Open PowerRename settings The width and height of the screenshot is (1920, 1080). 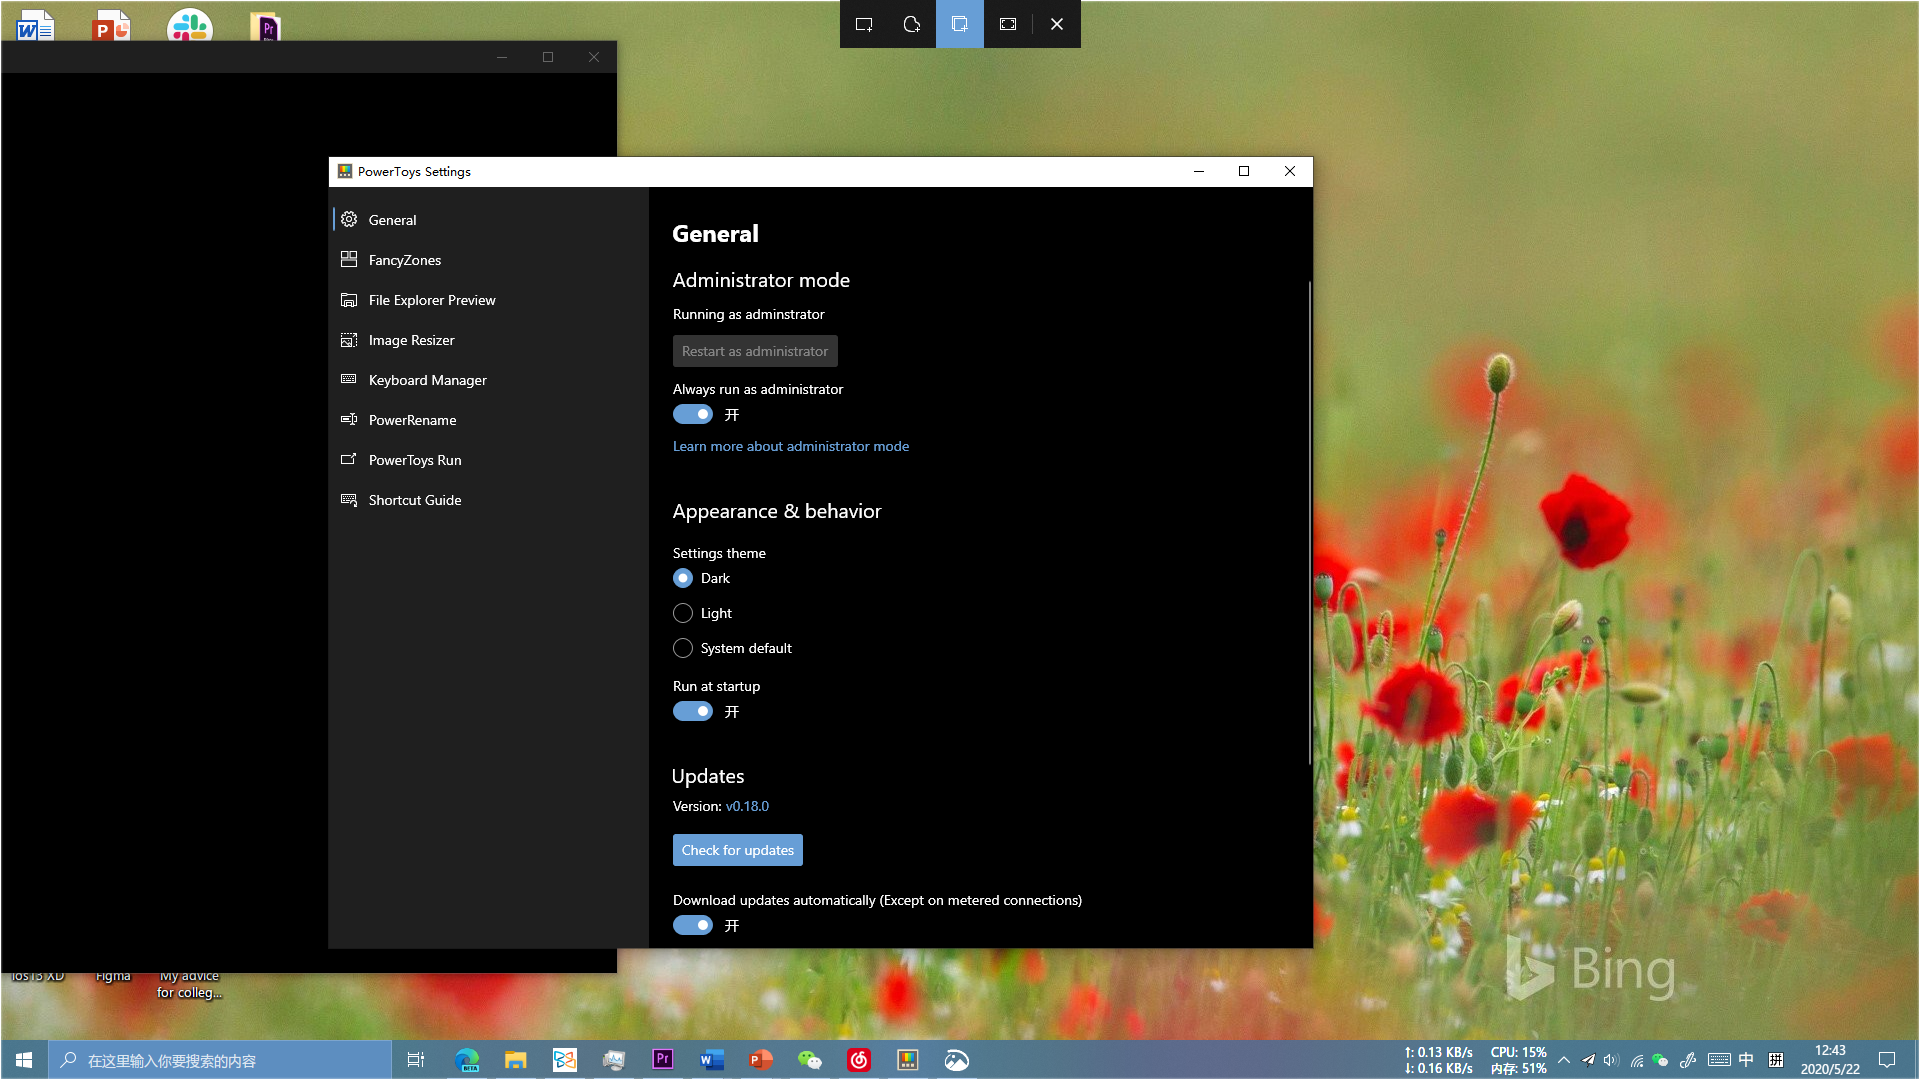pyautogui.click(x=412, y=420)
